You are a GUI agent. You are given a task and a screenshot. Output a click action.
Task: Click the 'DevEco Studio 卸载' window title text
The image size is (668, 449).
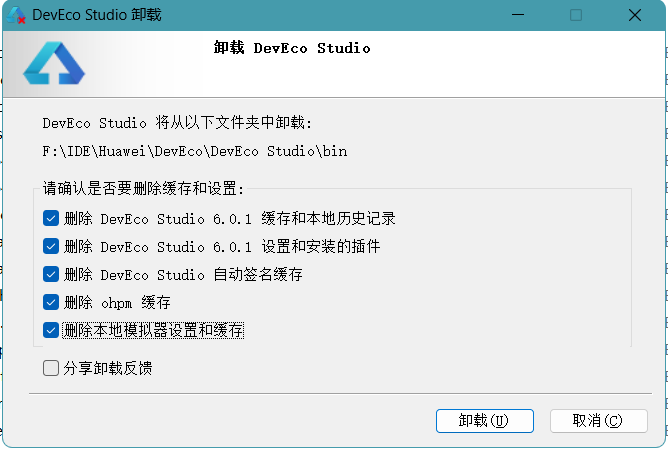pyautogui.click(x=97, y=15)
